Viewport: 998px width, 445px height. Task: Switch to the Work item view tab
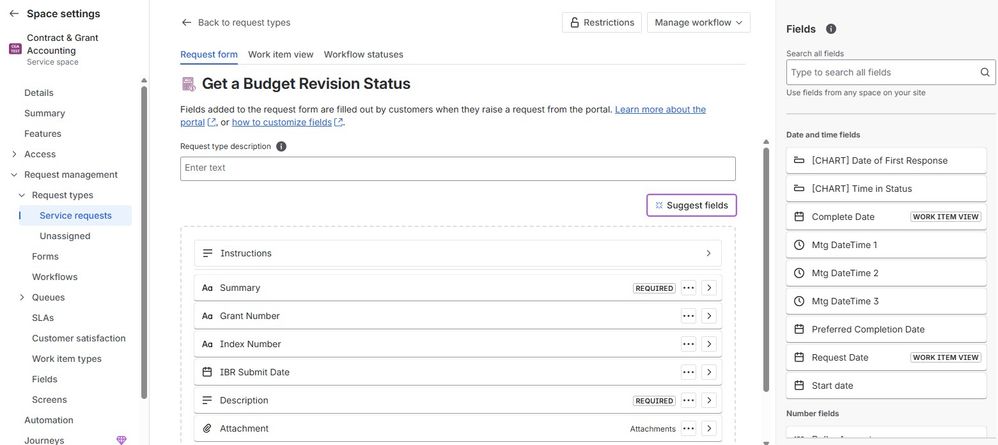pos(280,54)
